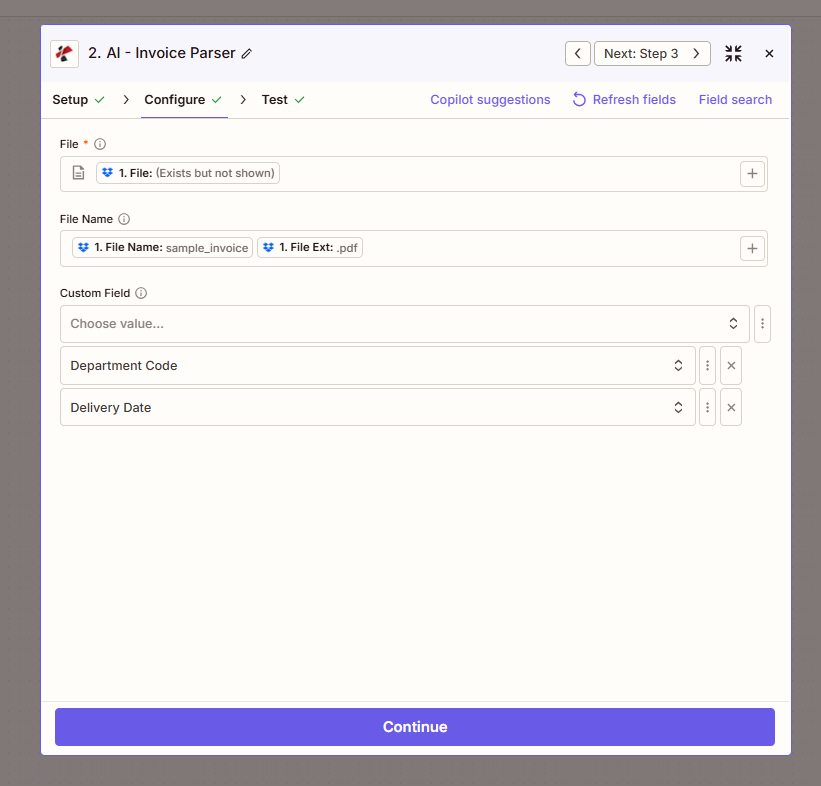This screenshot has height=786, width=821.
Task: Click the info icon beside Custom Field
Action: pos(140,293)
